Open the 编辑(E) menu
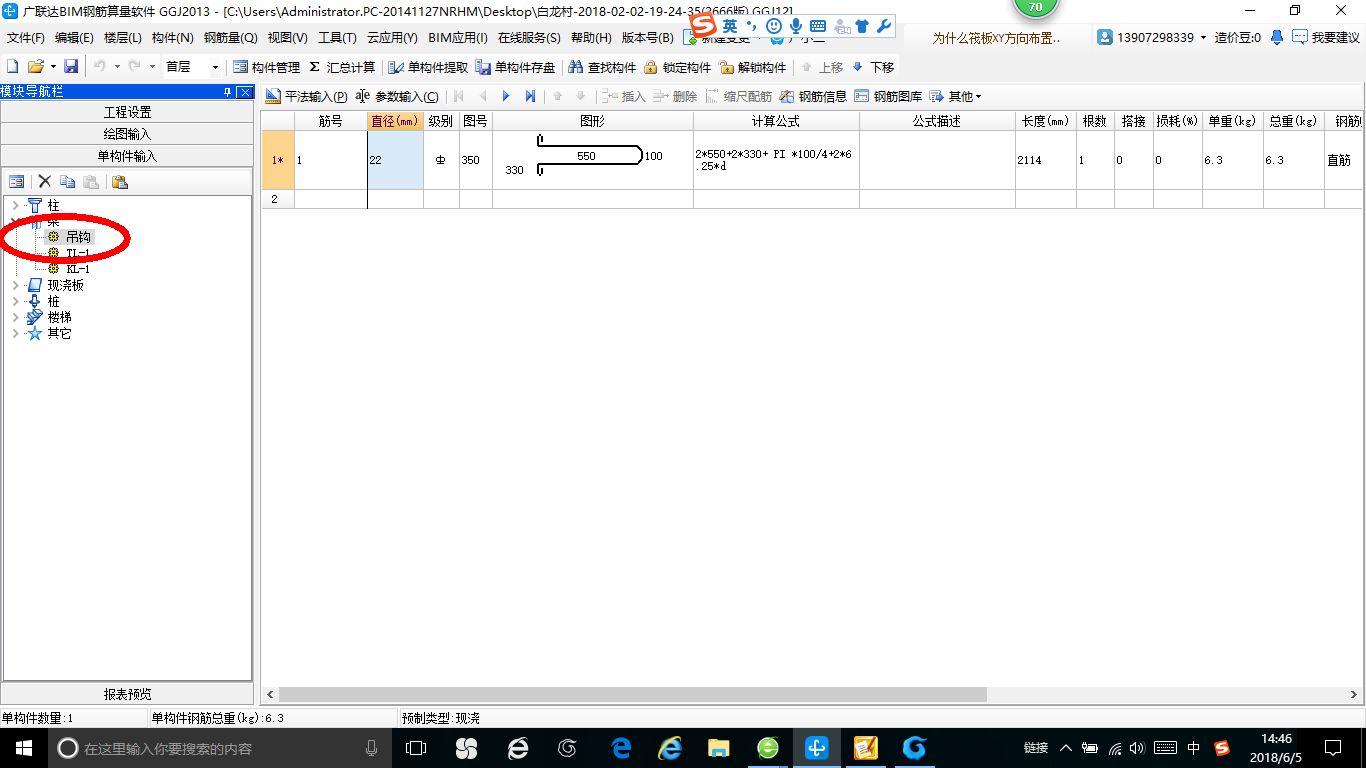This screenshot has width=1366, height=768. tap(74, 38)
